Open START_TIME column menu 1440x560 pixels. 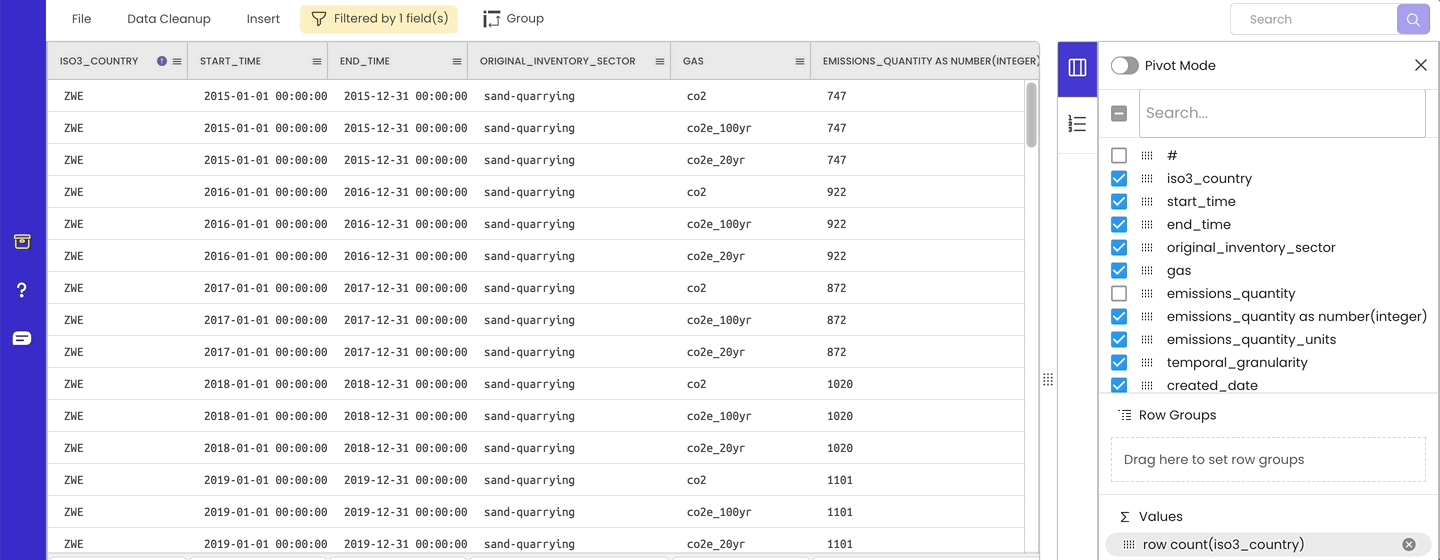pos(317,62)
